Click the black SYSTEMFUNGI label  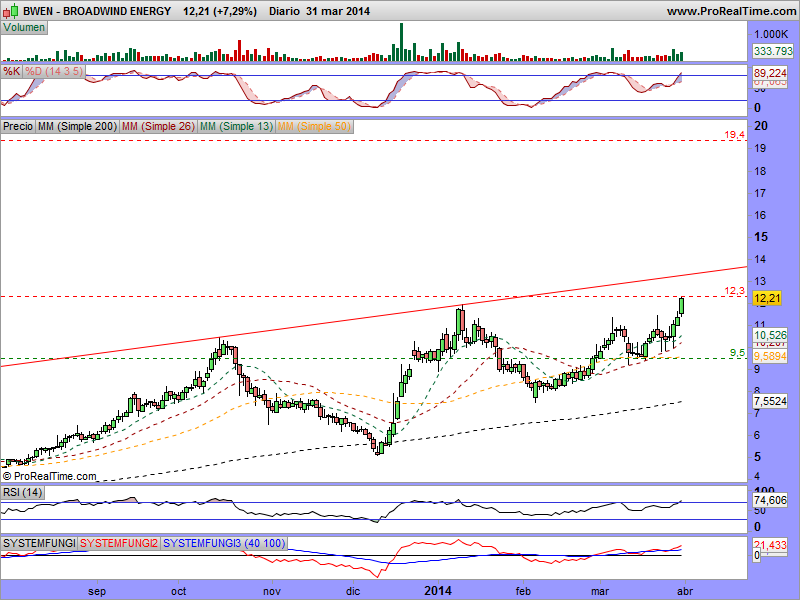click(39, 543)
